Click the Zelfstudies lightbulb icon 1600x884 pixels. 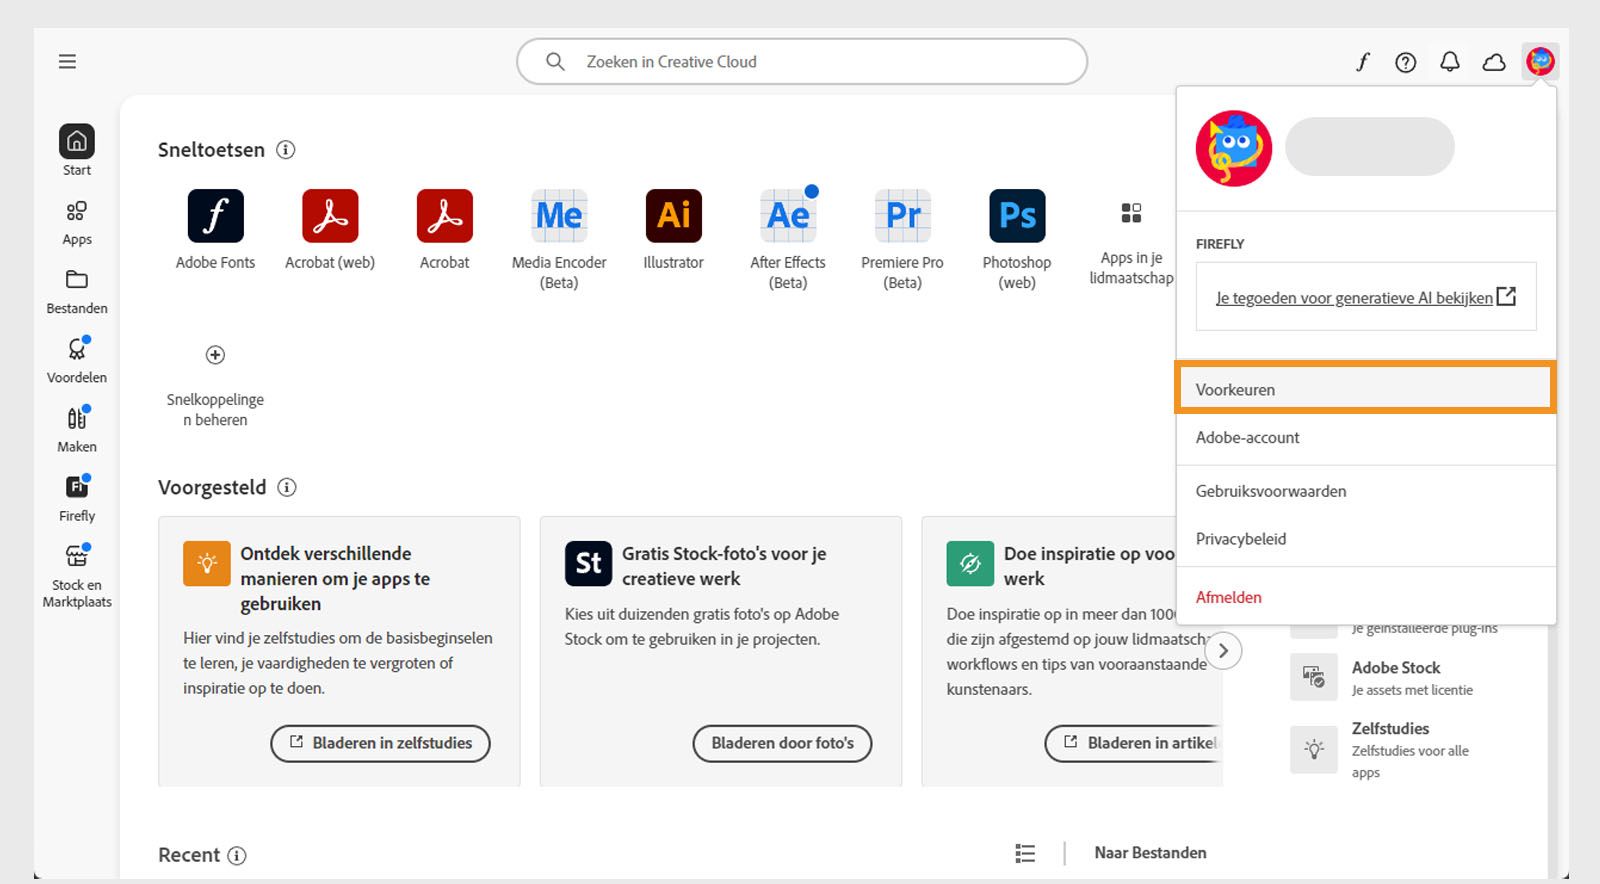pyautogui.click(x=1314, y=749)
